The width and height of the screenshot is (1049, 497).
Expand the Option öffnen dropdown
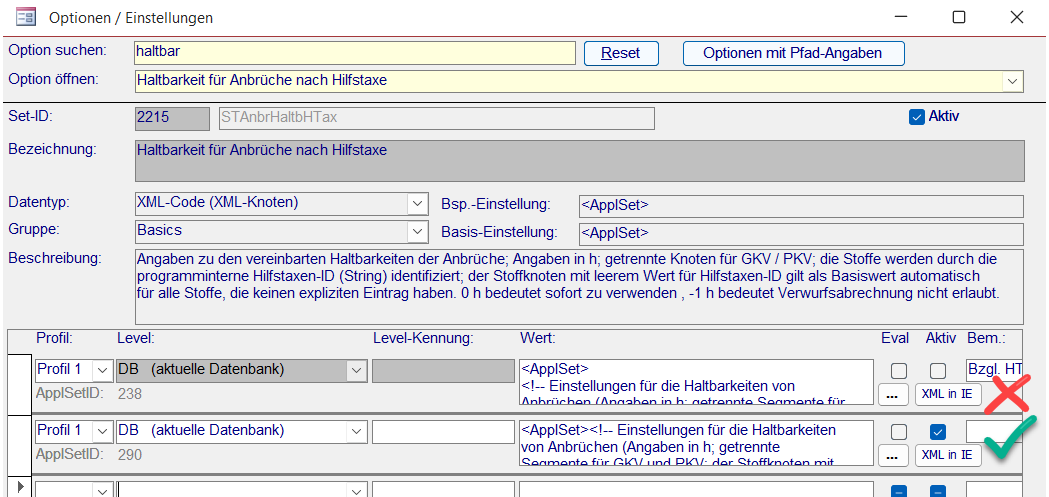[x=1012, y=80]
